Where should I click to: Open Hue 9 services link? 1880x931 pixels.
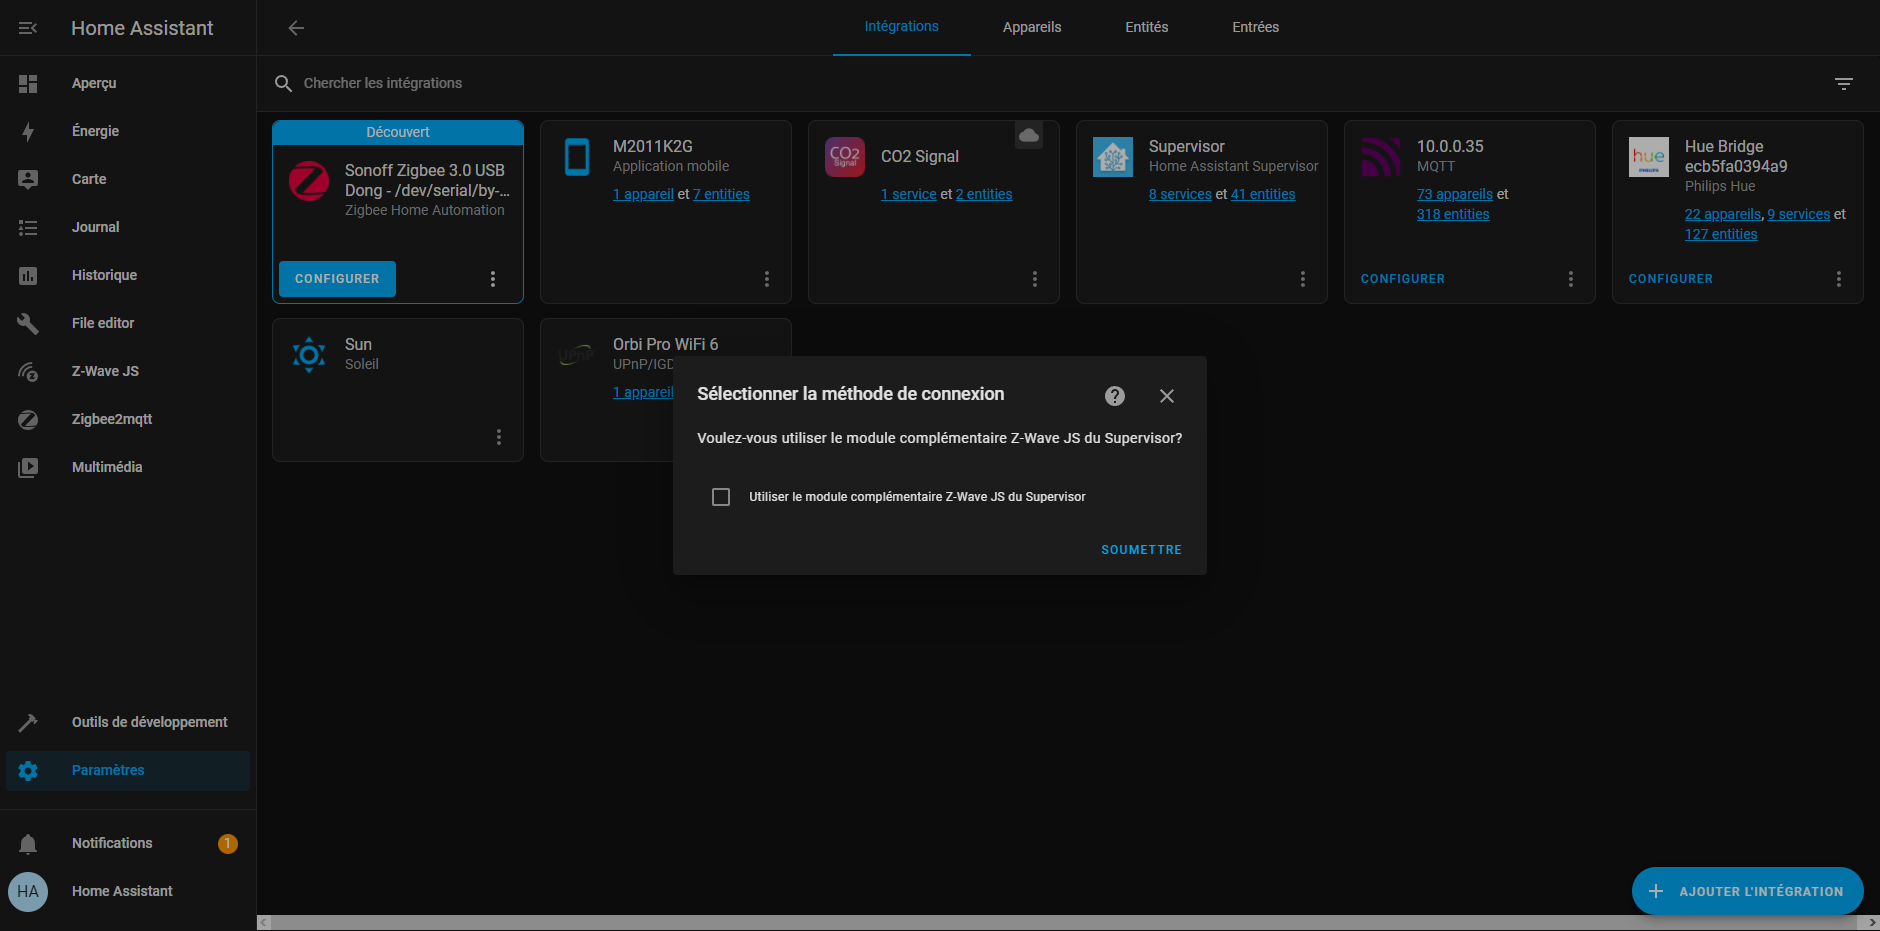(1799, 214)
